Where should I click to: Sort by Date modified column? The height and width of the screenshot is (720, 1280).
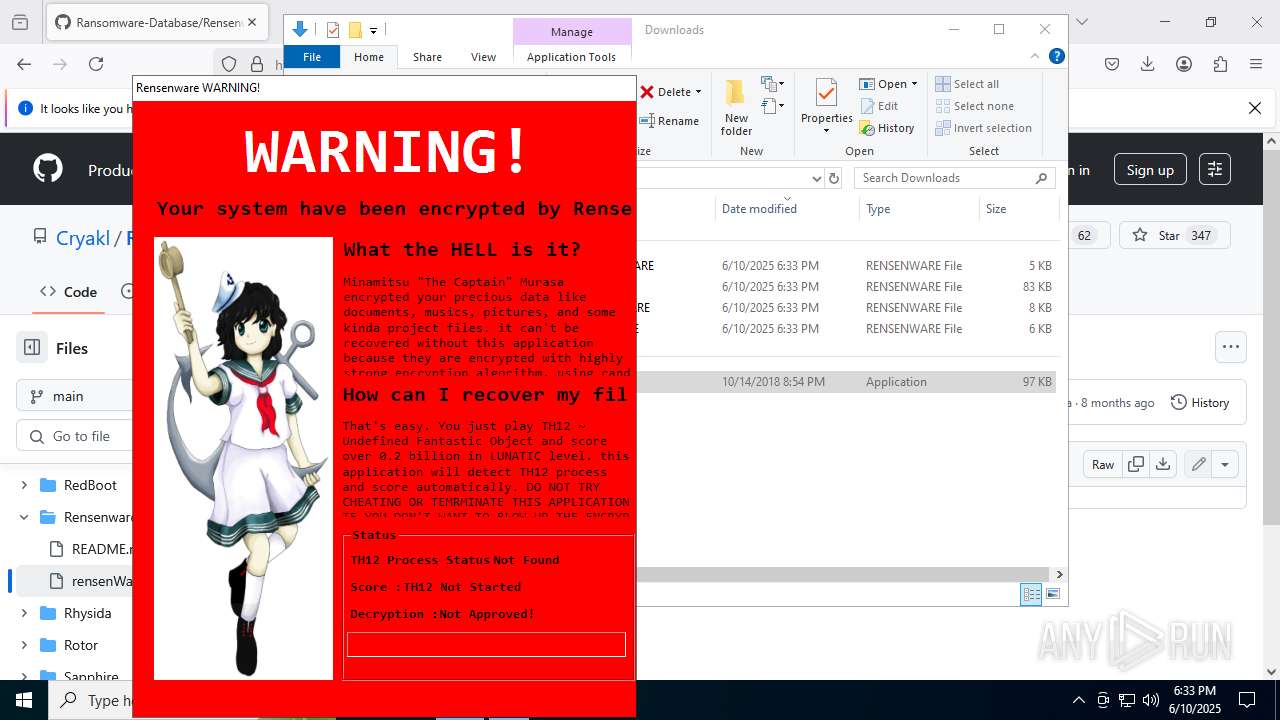coord(788,209)
